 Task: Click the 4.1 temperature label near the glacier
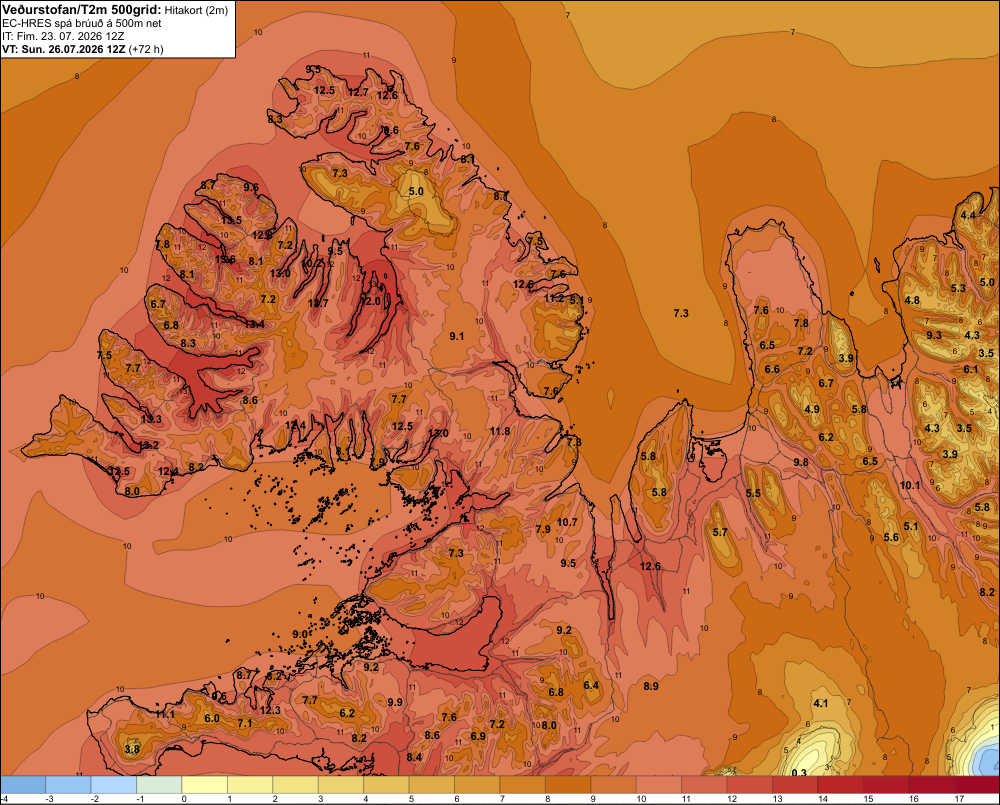pos(821,703)
